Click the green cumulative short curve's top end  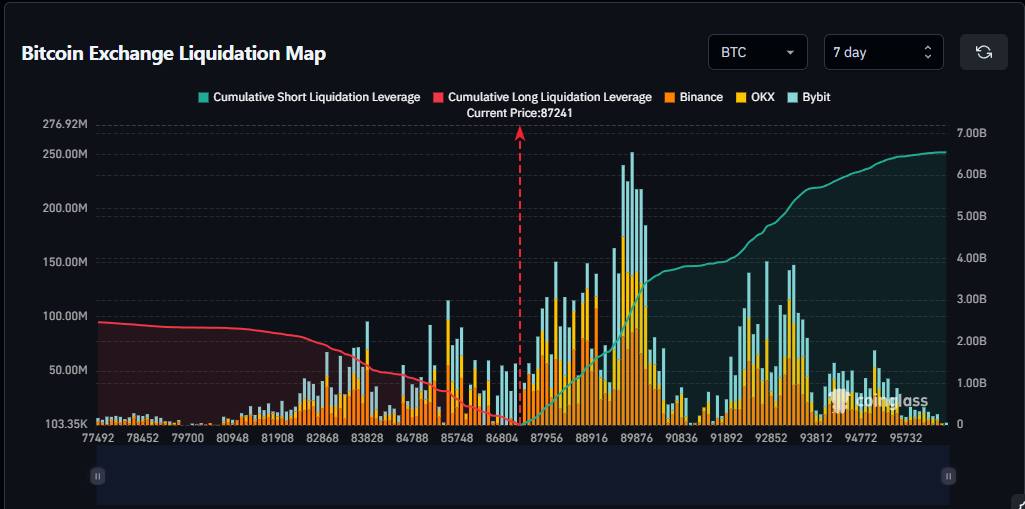pos(943,153)
